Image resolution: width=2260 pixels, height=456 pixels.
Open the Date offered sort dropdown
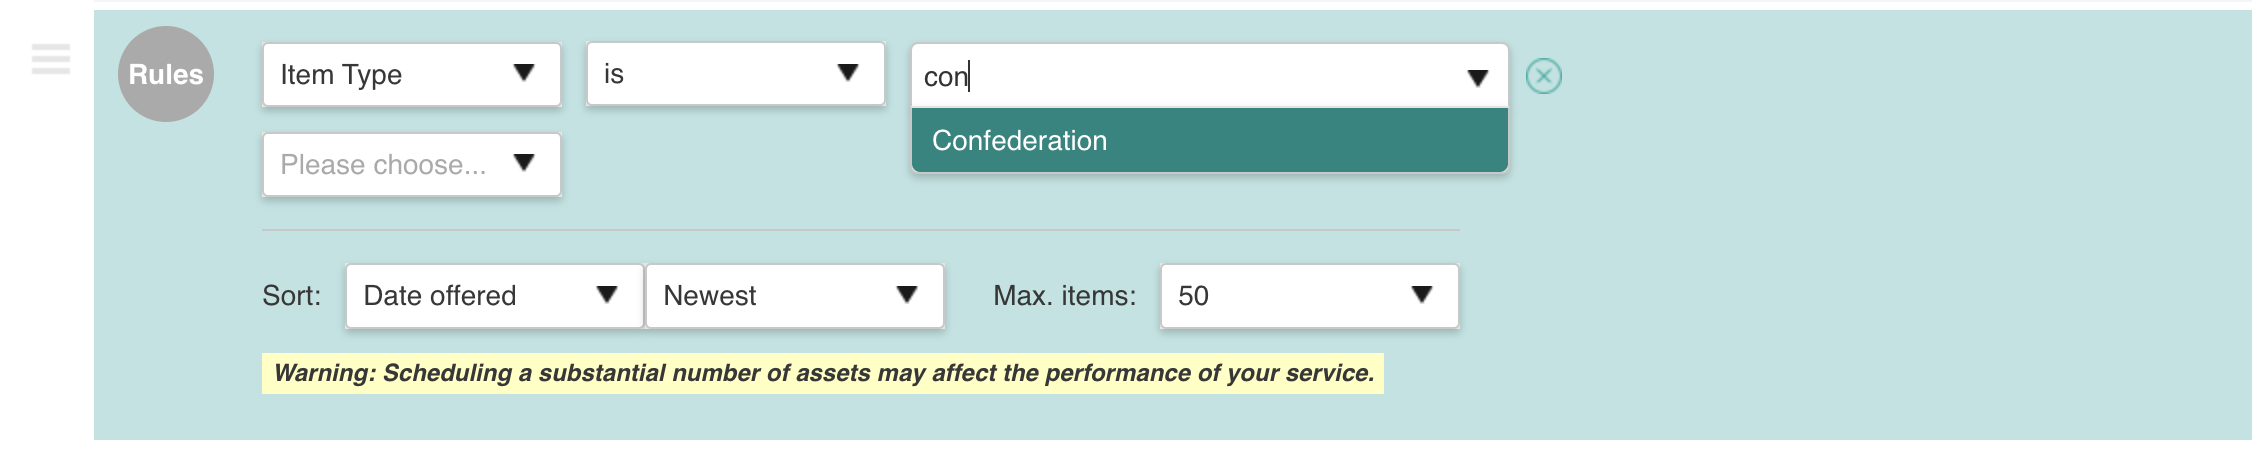pos(495,296)
